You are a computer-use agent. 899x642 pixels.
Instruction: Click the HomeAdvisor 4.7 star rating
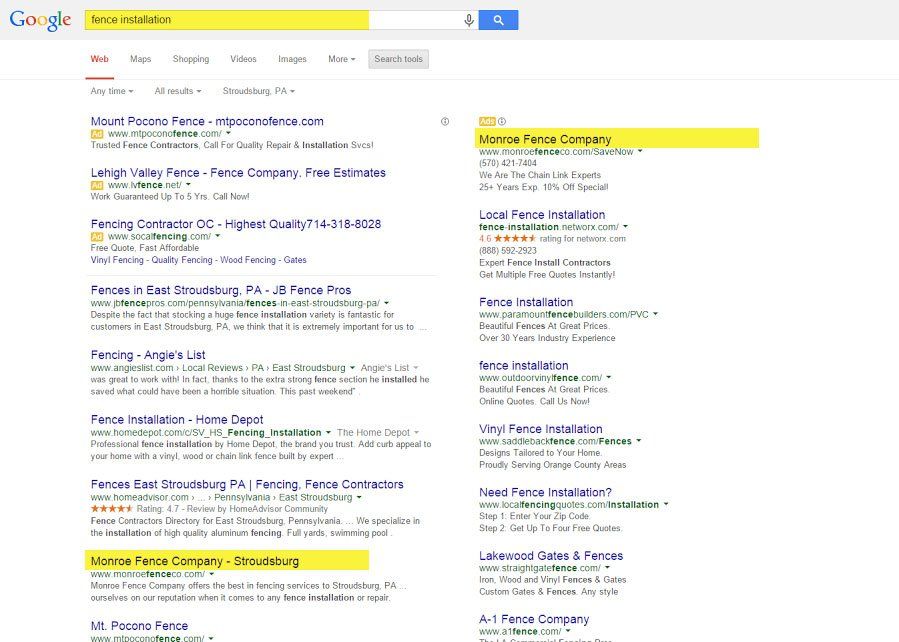[112, 509]
